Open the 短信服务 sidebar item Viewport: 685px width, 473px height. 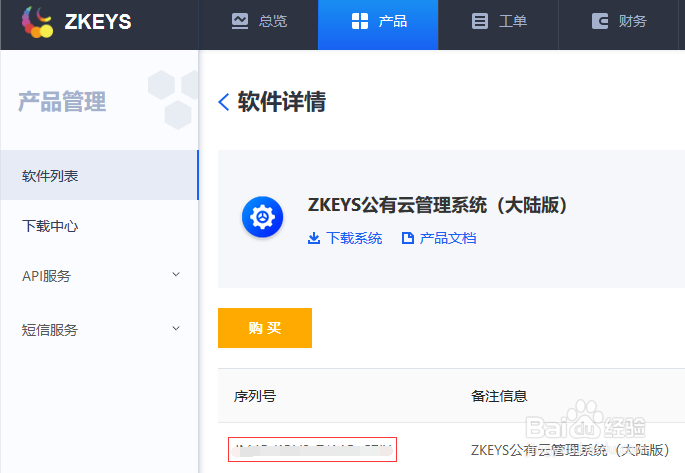pyautogui.click(x=99, y=330)
